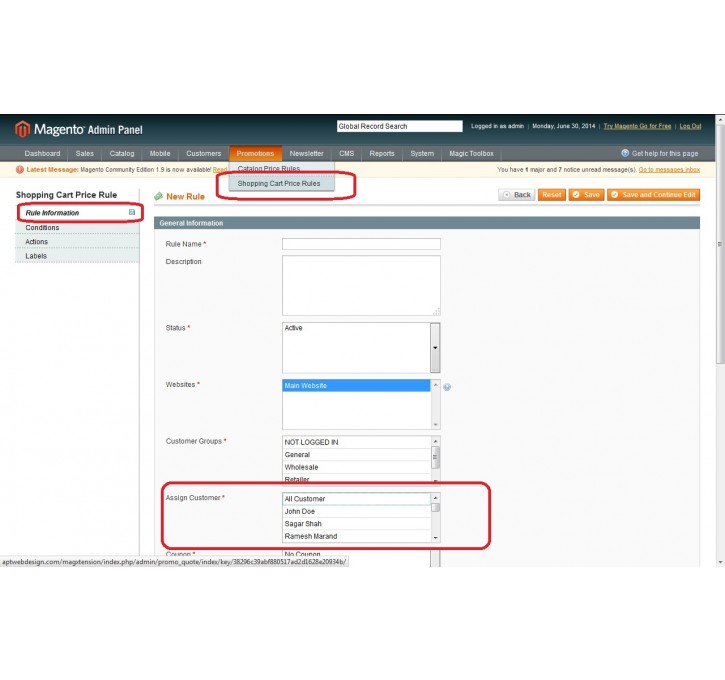This screenshot has width=725, height=680.
Task: Click the help icon beside 'Get help for this page'
Action: (625, 153)
